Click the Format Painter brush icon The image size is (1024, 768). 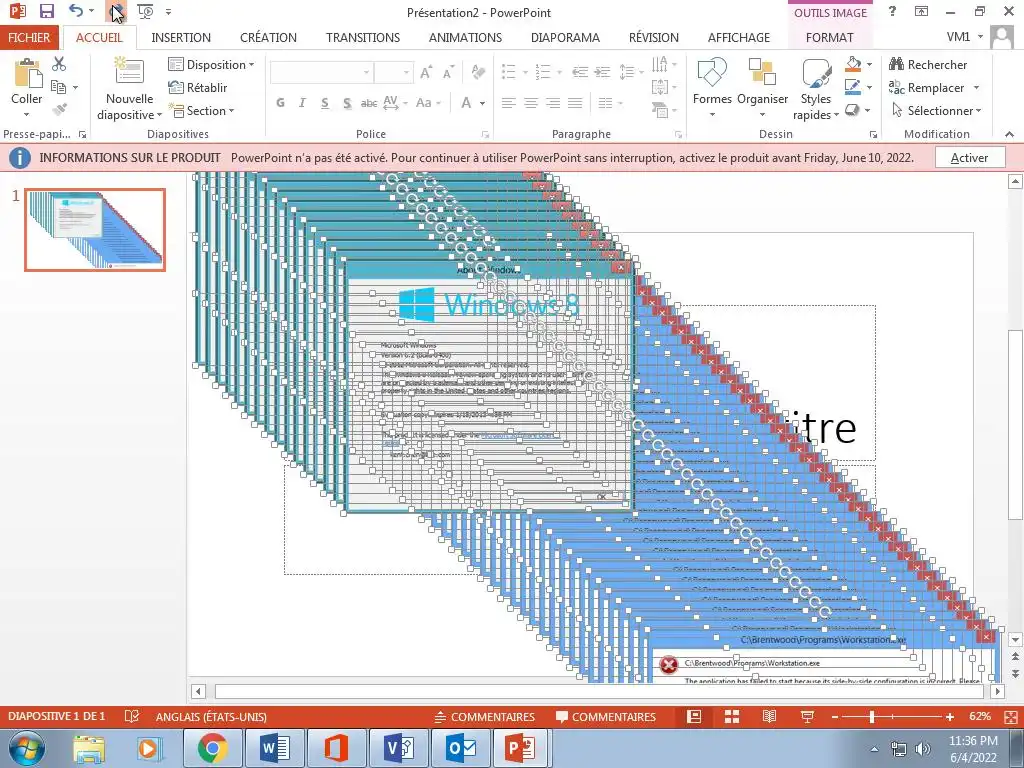pyautogui.click(x=59, y=109)
